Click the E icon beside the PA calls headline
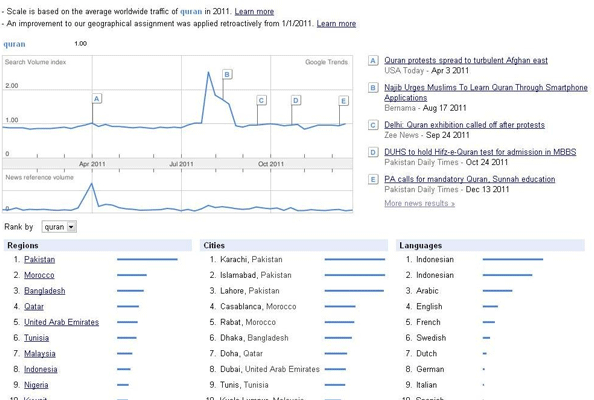This screenshot has height=400, width=594. coord(373,180)
